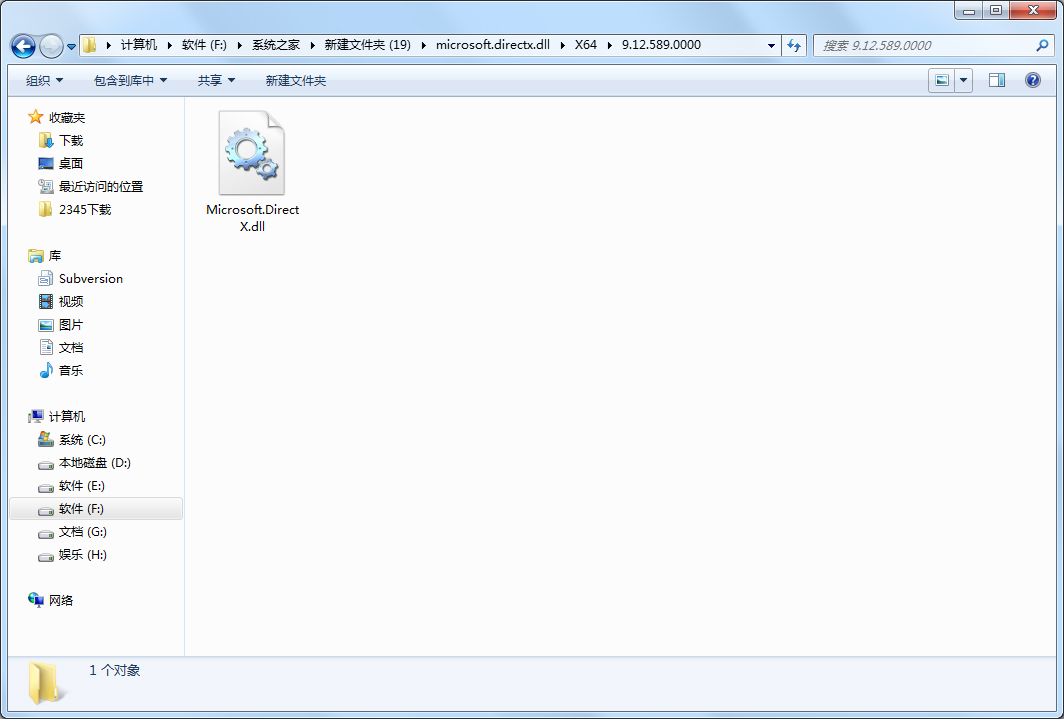Open the 组织 dropdown menu

tap(43, 80)
